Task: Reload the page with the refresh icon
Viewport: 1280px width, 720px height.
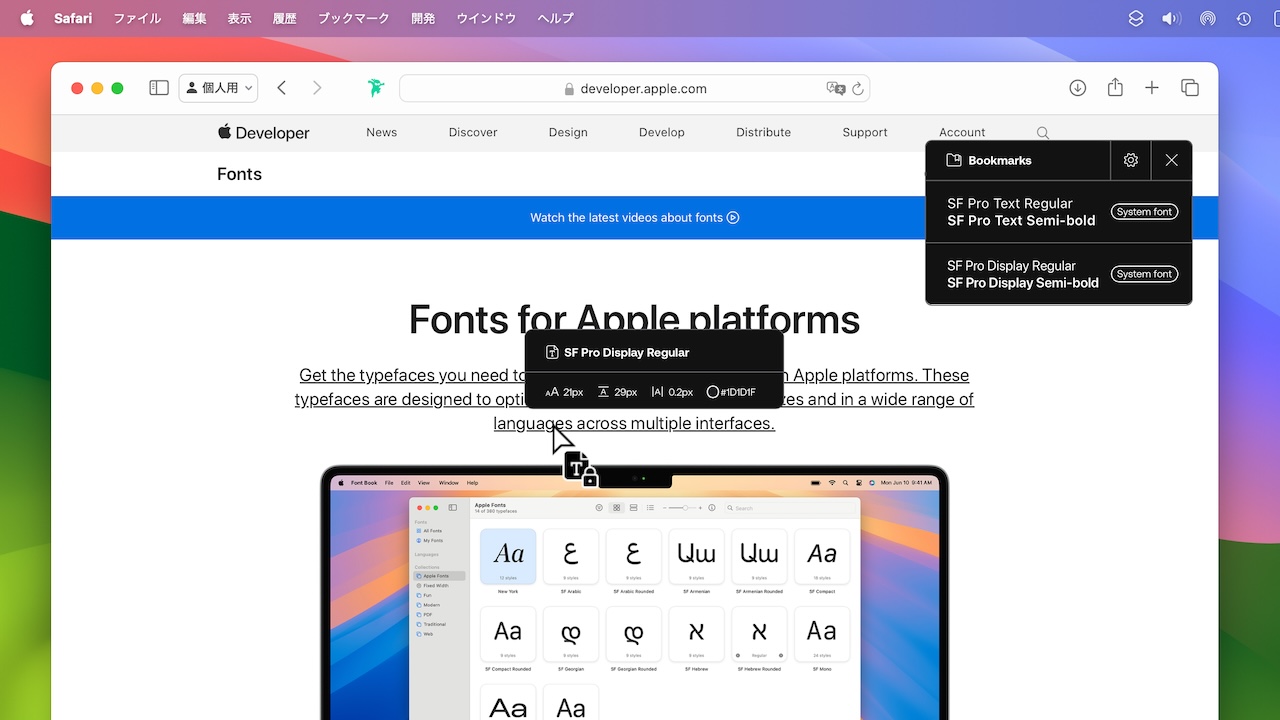Action: click(x=858, y=88)
